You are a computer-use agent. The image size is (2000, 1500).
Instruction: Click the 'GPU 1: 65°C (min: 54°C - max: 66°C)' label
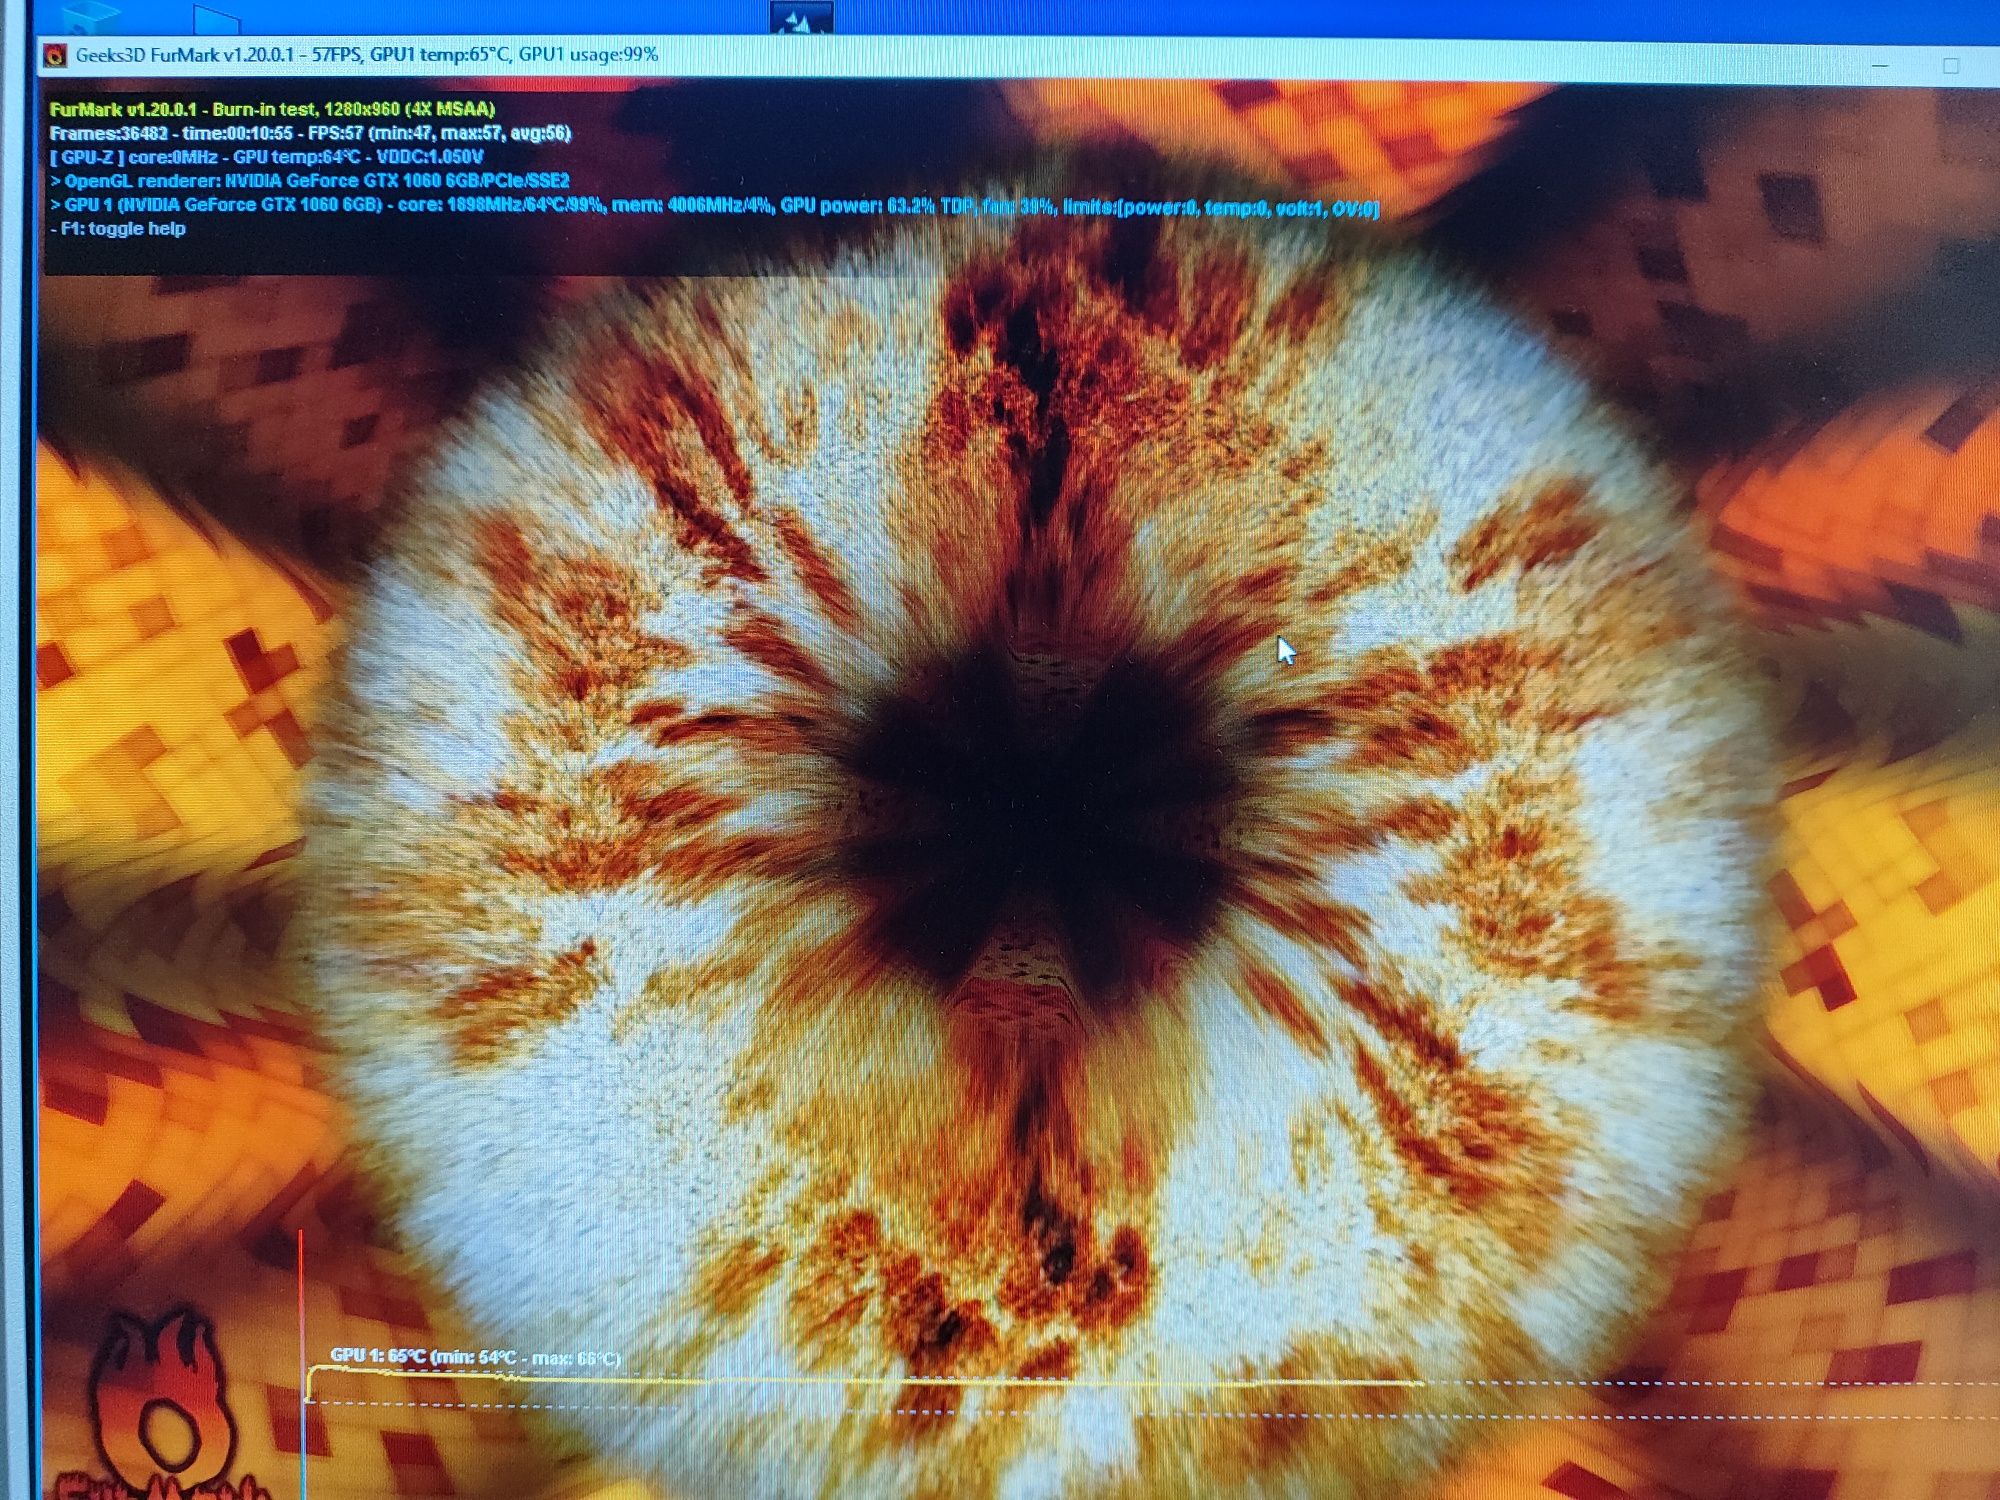click(x=475, y=1357)
